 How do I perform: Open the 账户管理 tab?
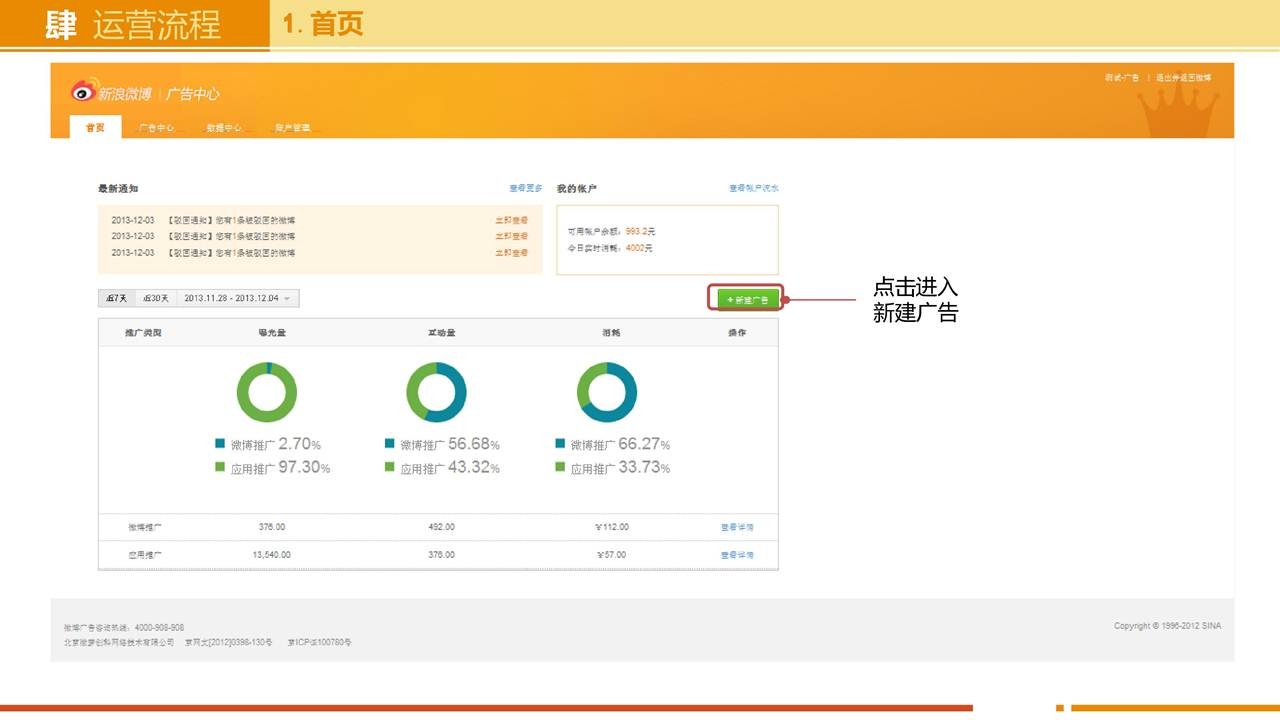click(292, 128)
